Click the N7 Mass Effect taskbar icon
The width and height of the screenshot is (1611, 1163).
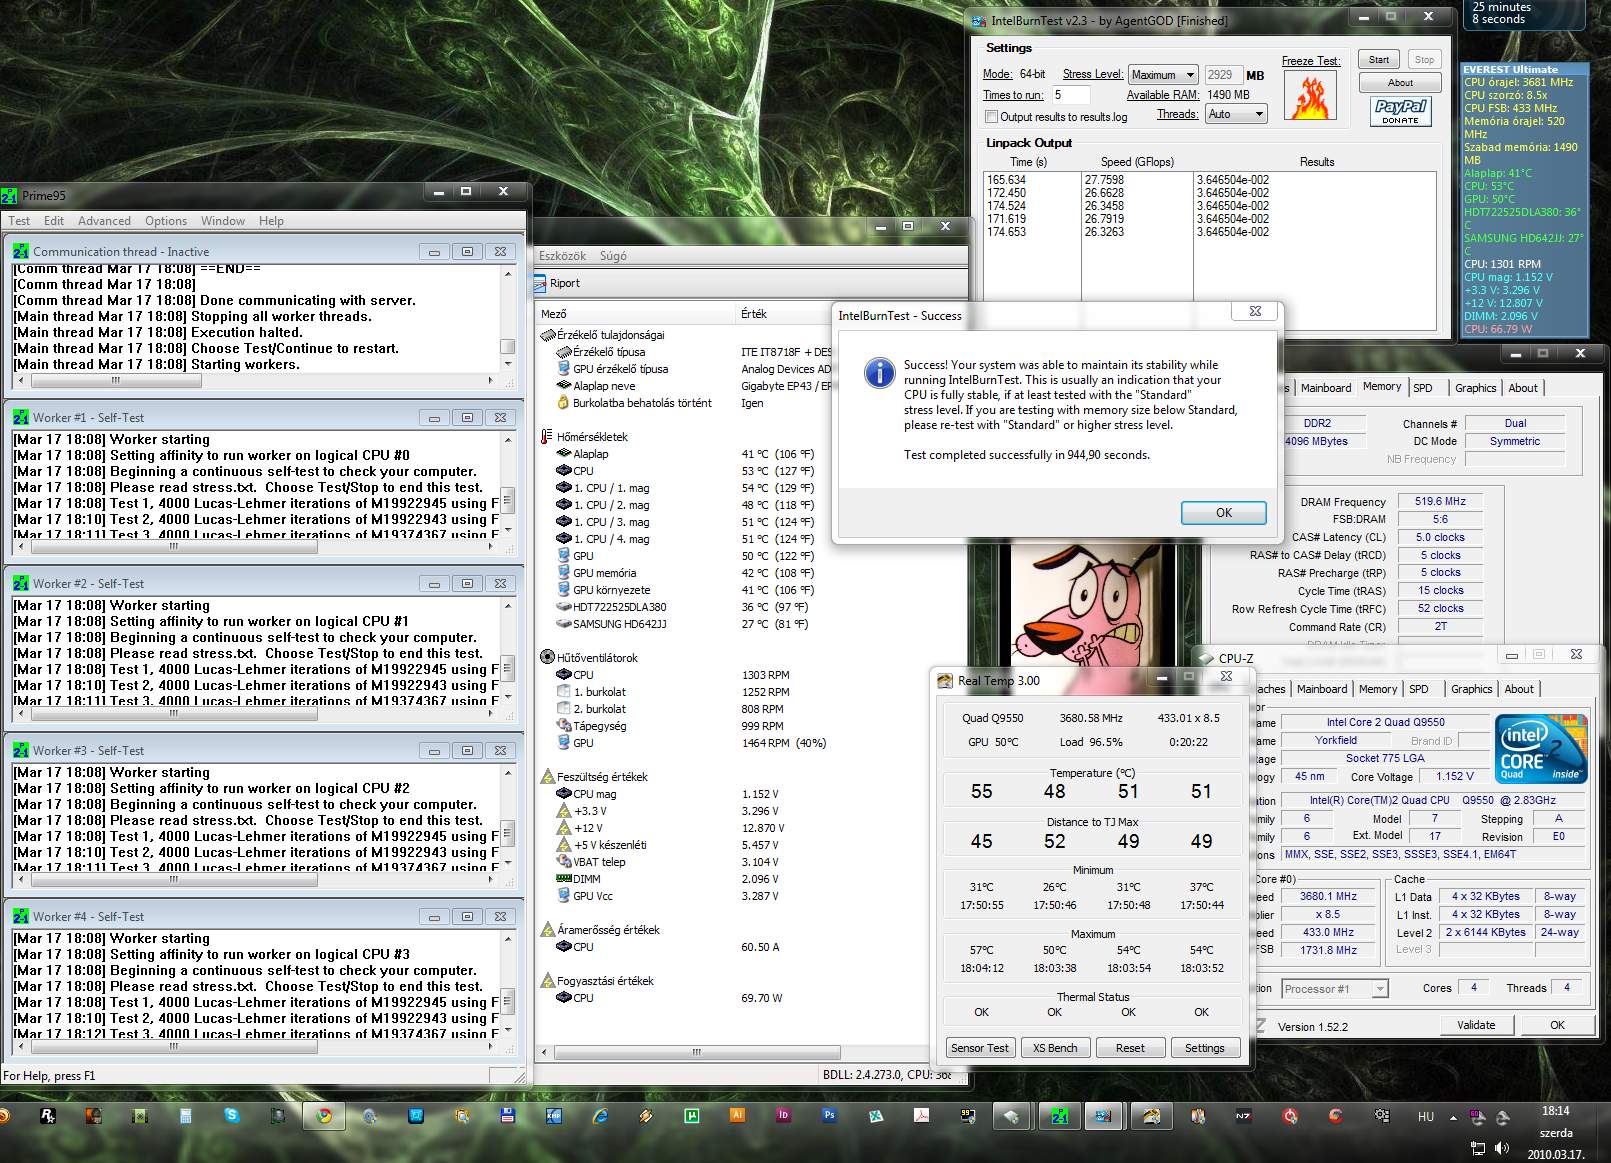pyautogui.click(x=1243, y=1116)
